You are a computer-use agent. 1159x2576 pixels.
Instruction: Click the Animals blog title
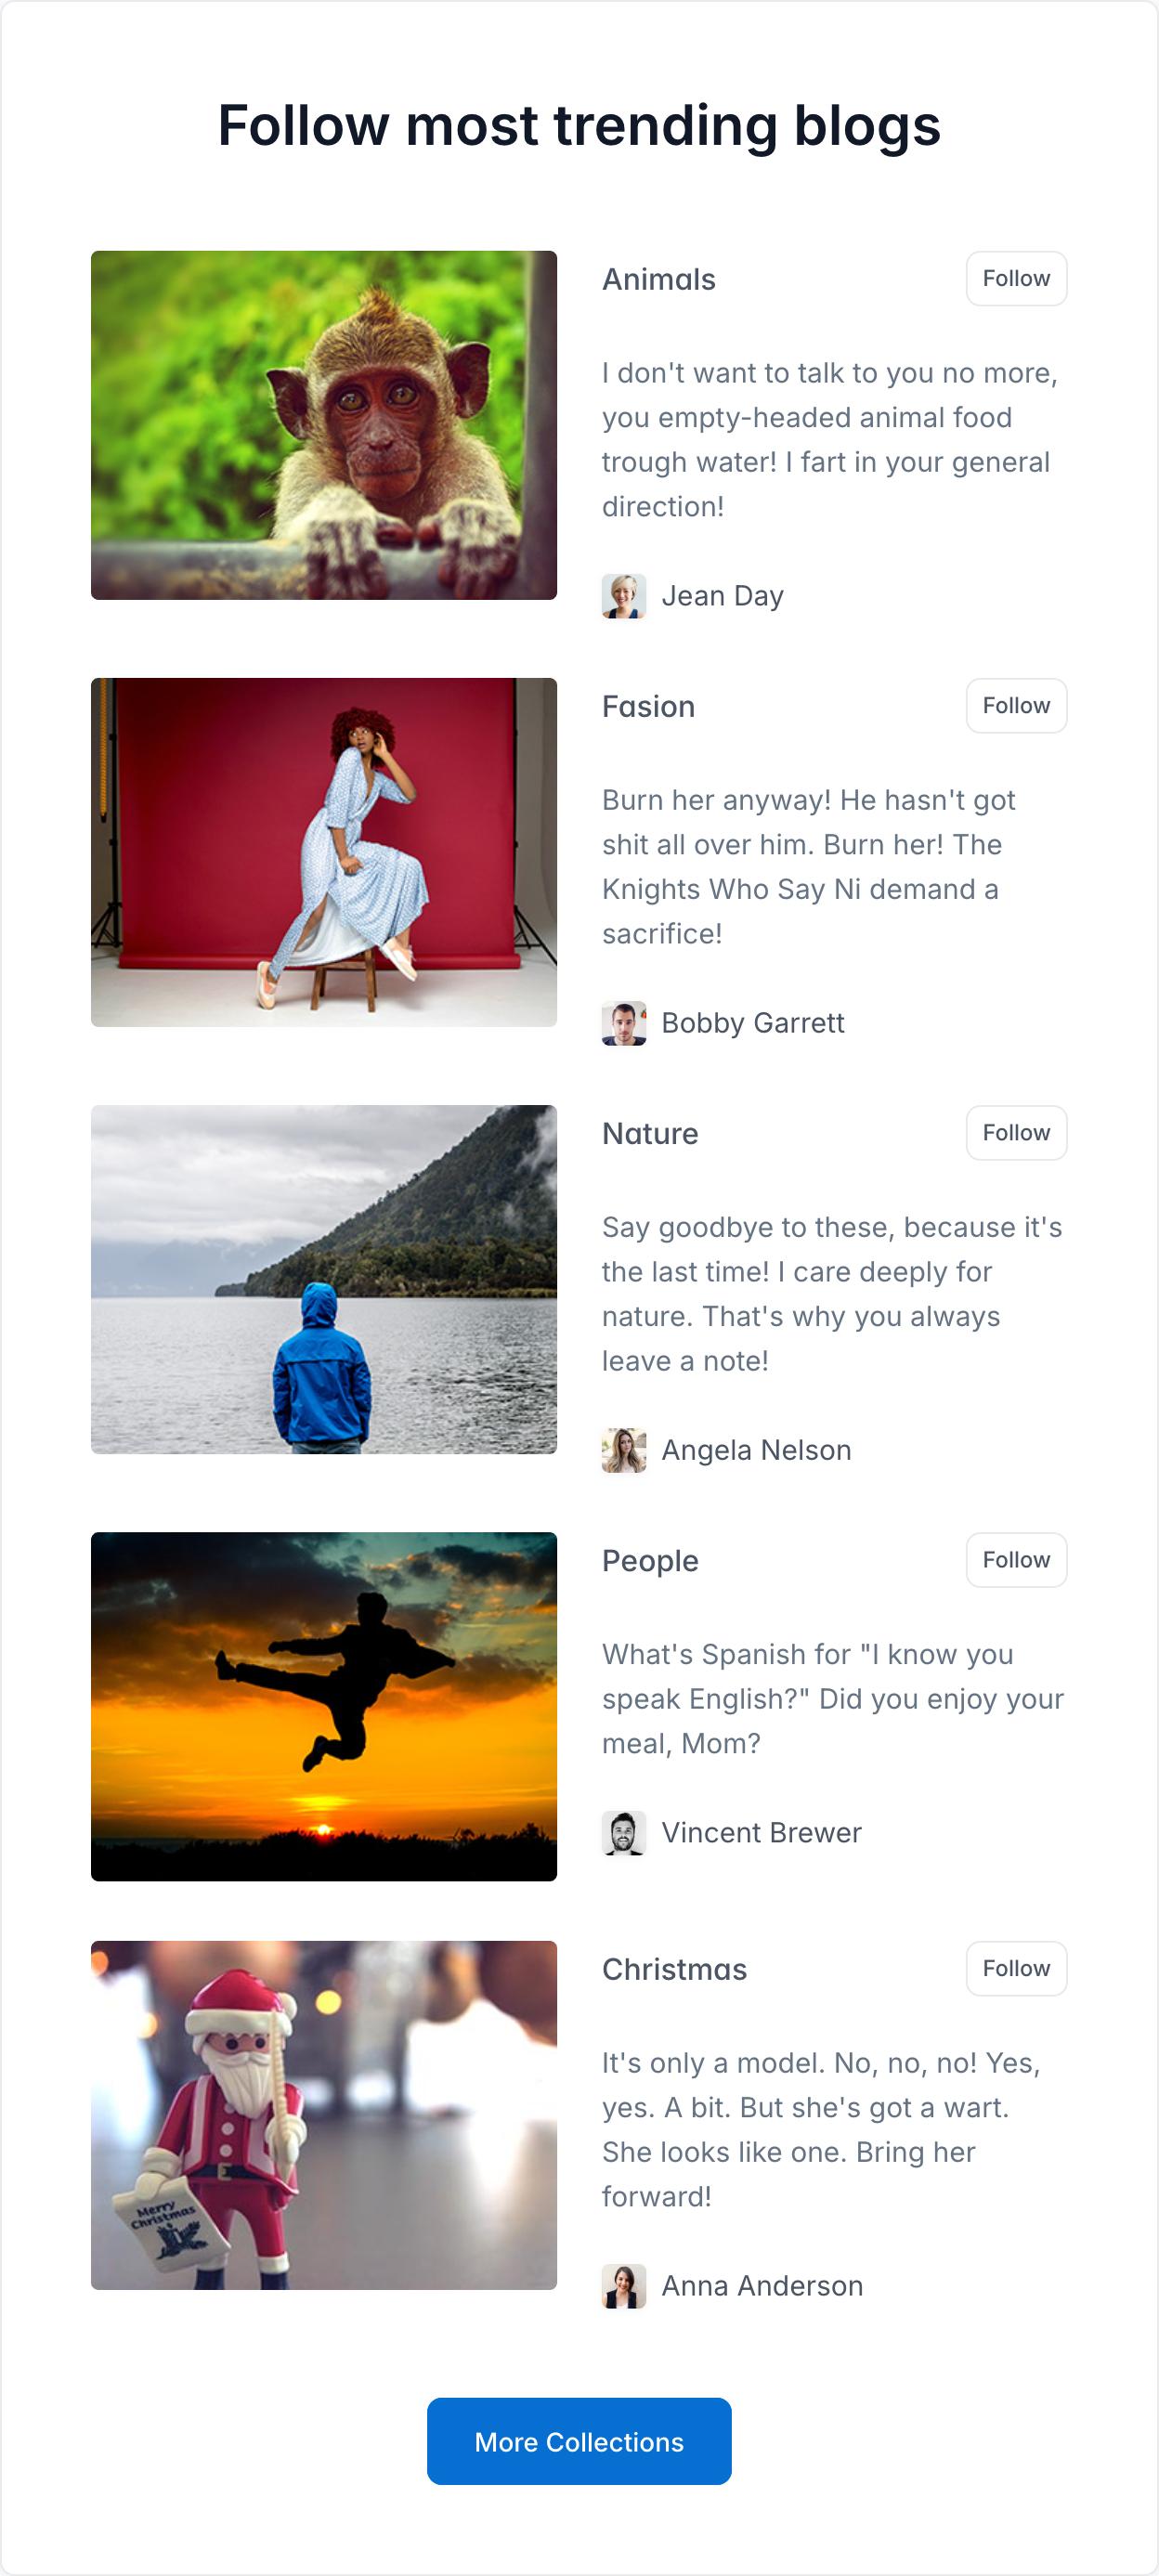(x=659, y=279)
